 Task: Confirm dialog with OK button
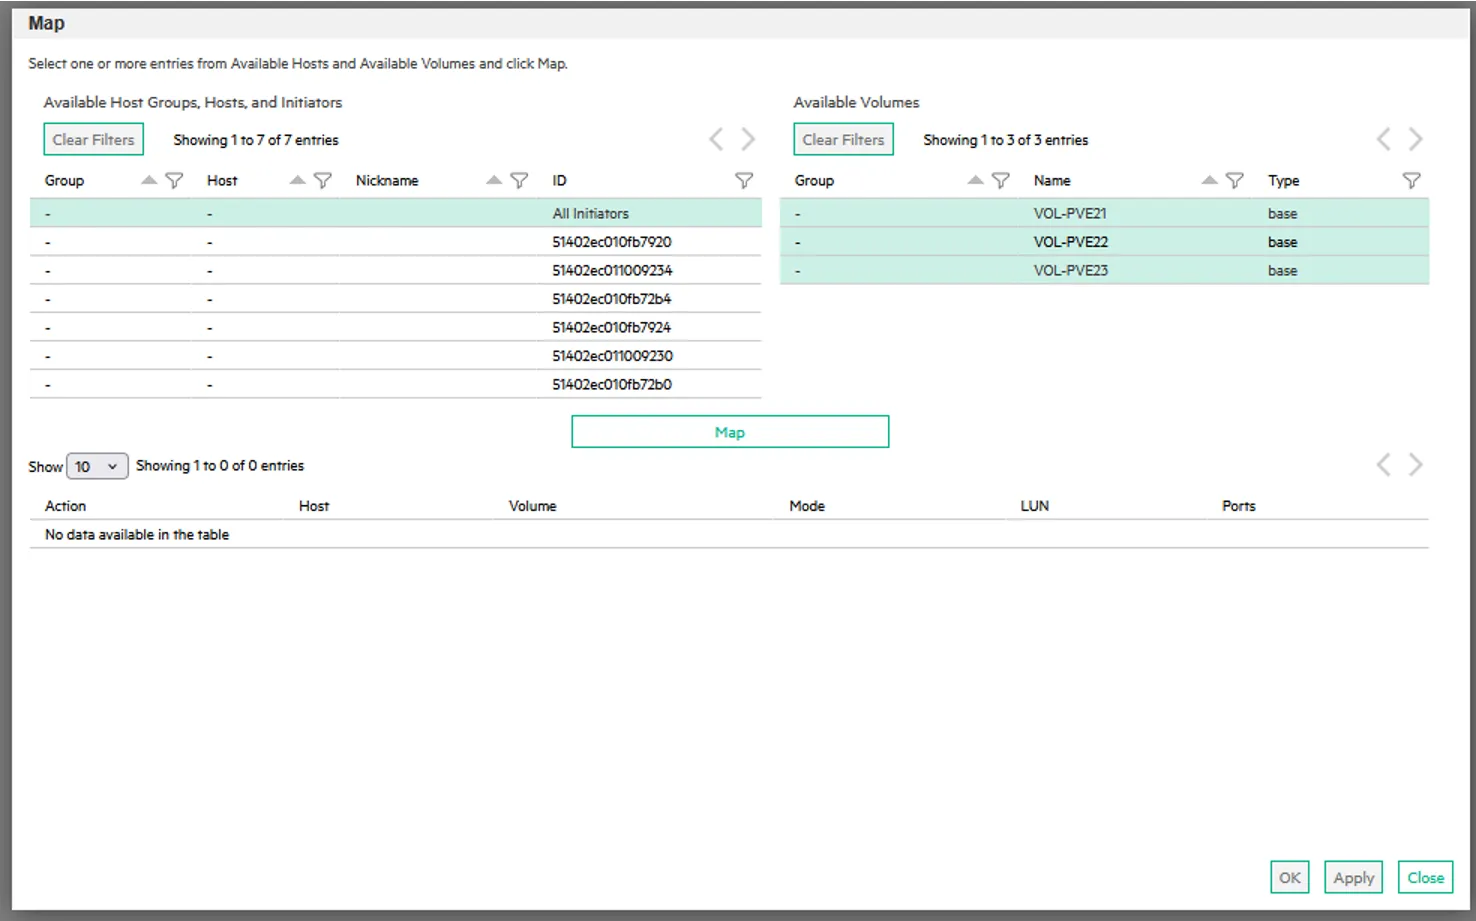[1289, 877]
